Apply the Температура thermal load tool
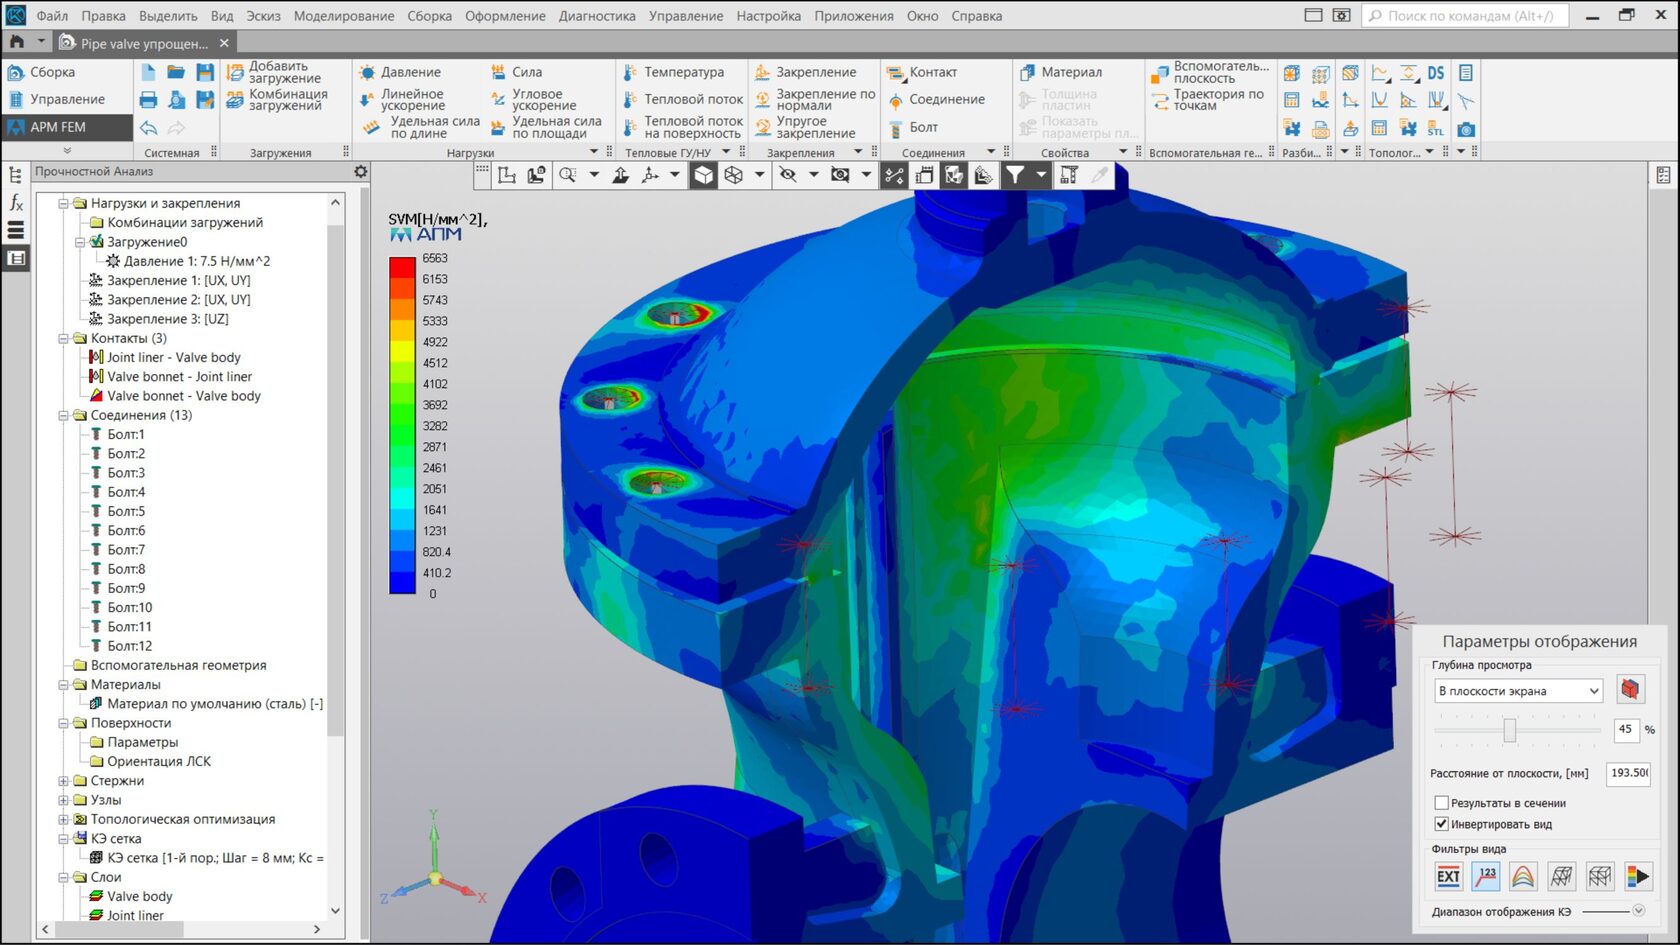This screenshot has height=945, width=1680. tap(673, 72)
